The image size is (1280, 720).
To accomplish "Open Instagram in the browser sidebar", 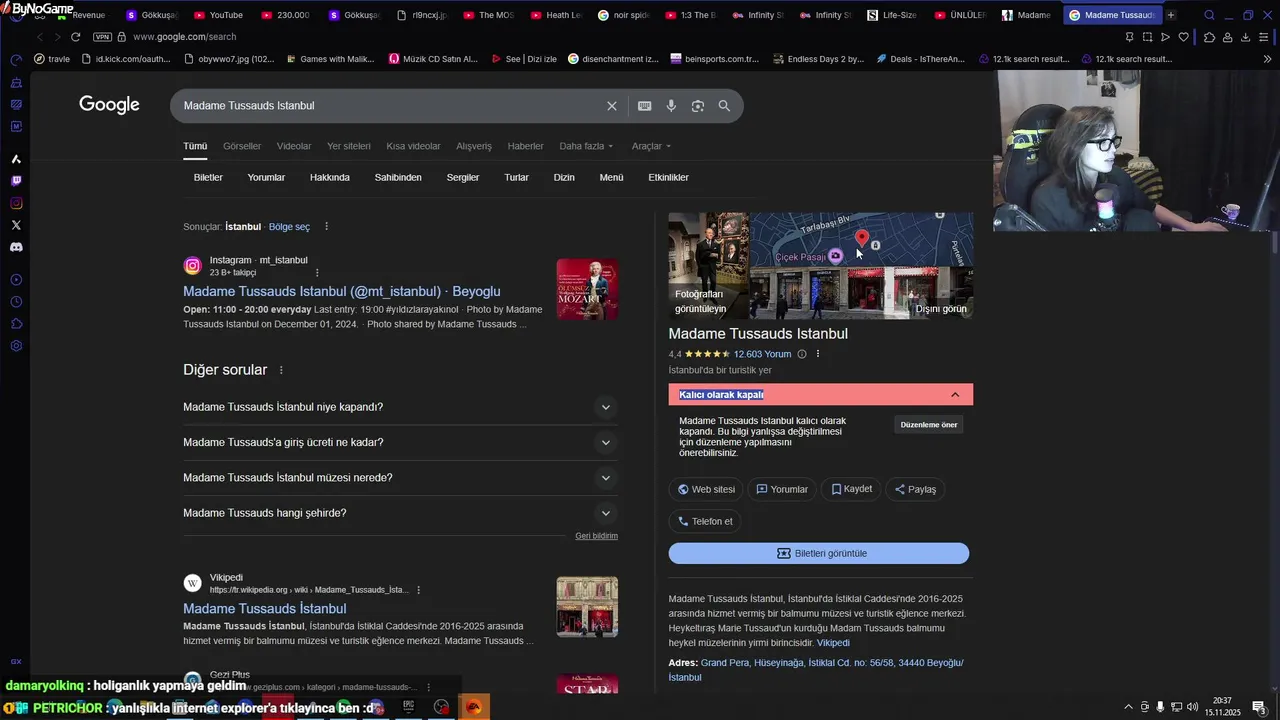I will (x=16, y=203).
